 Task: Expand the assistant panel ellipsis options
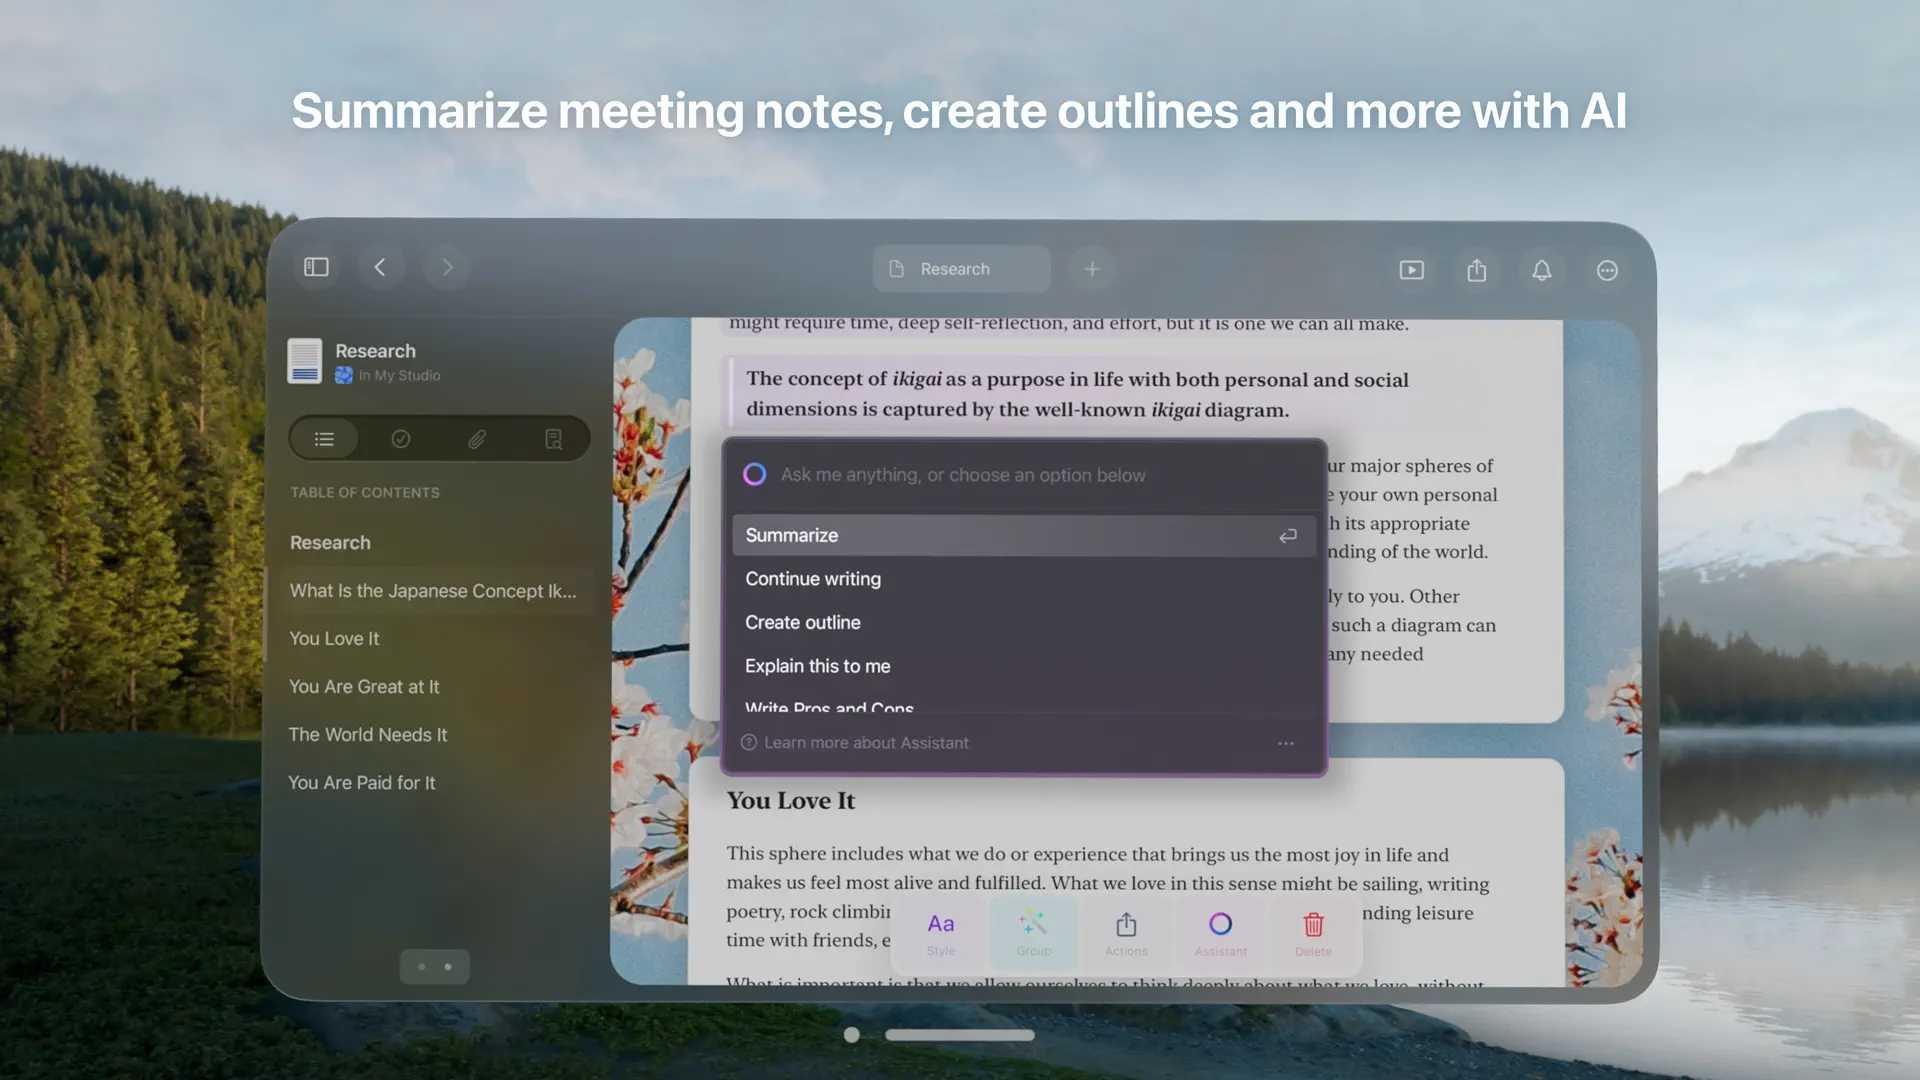point(1286,743)
